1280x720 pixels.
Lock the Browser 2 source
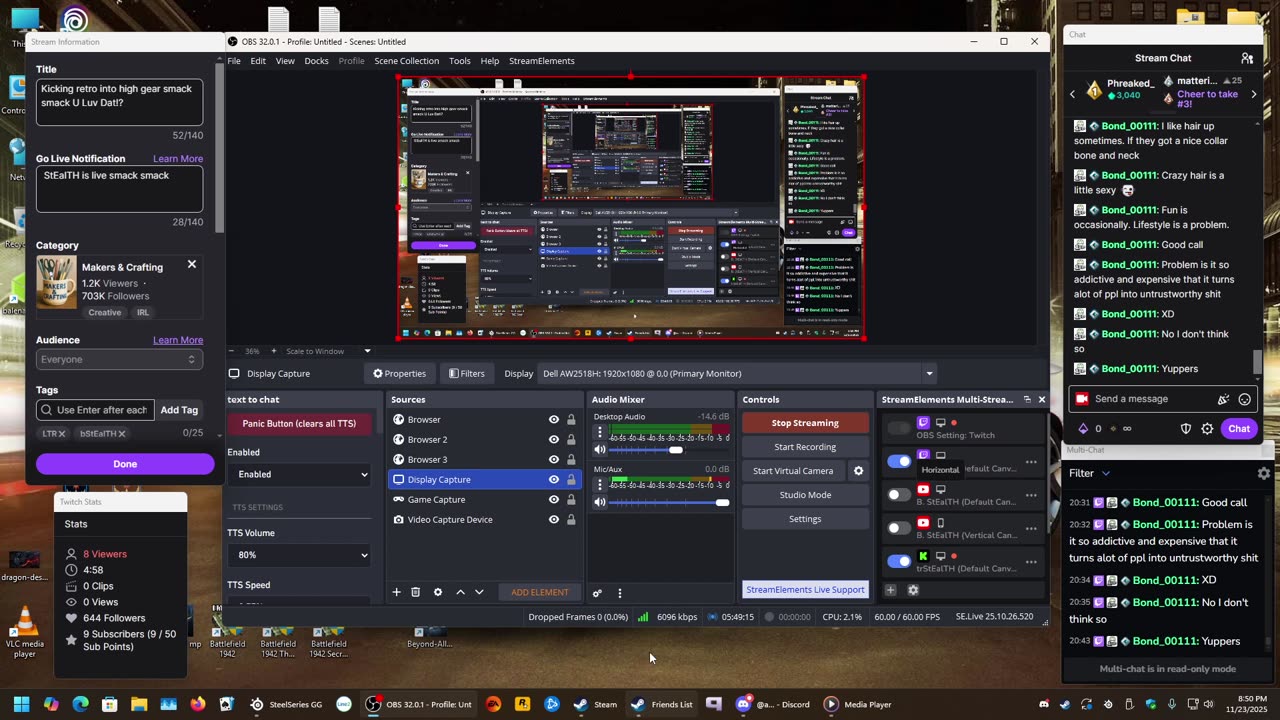coord(571,440)
